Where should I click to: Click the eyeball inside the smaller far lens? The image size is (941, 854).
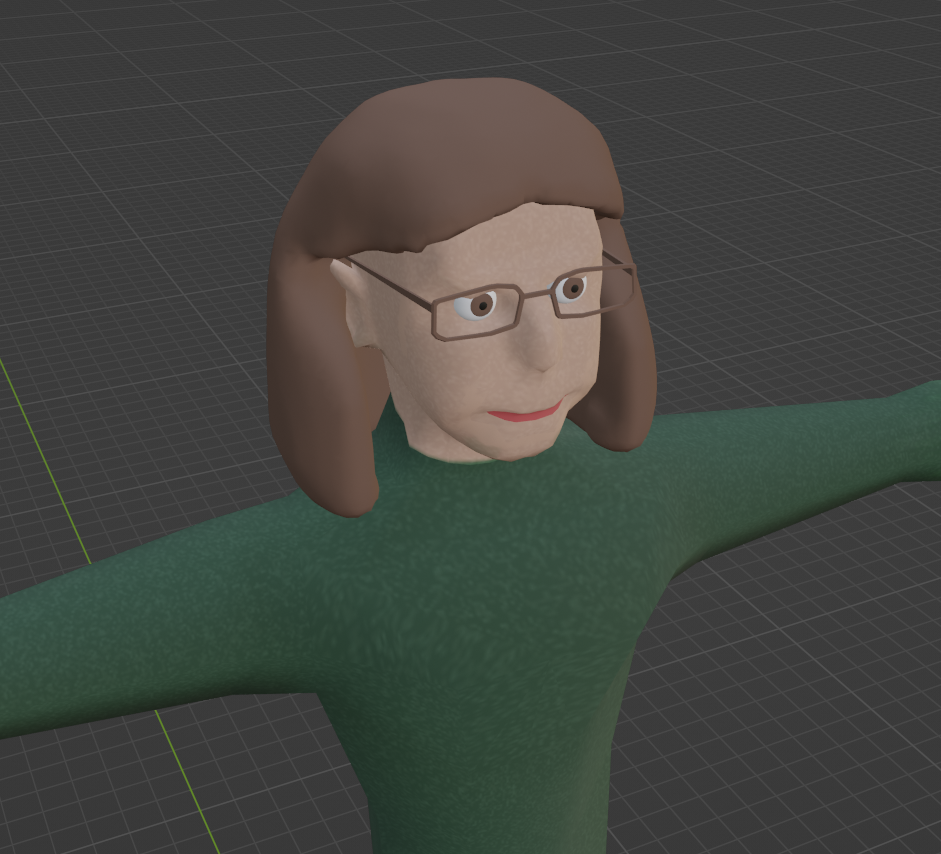571,288
